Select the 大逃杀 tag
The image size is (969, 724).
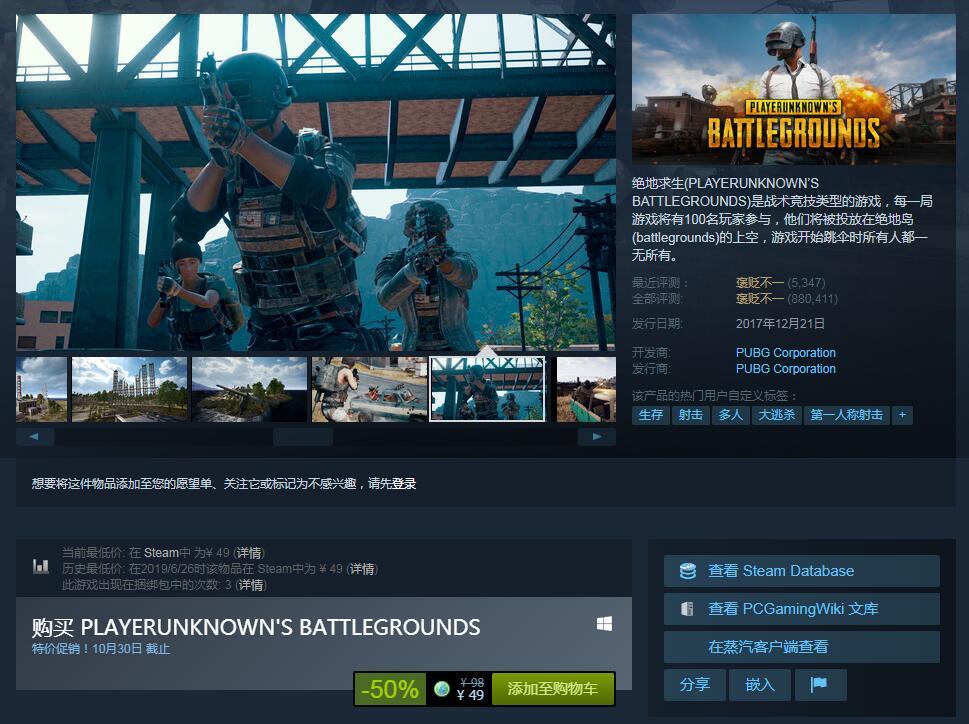[x=776, y=415]
